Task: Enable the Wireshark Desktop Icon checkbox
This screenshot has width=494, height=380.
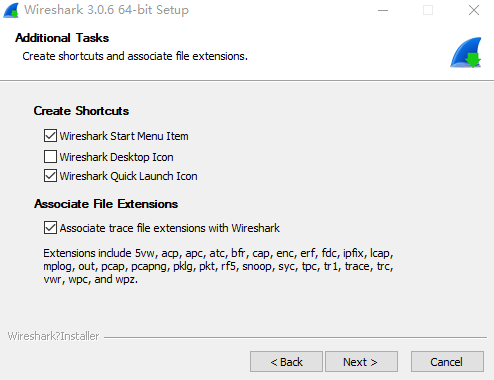Action: (50, 156)
